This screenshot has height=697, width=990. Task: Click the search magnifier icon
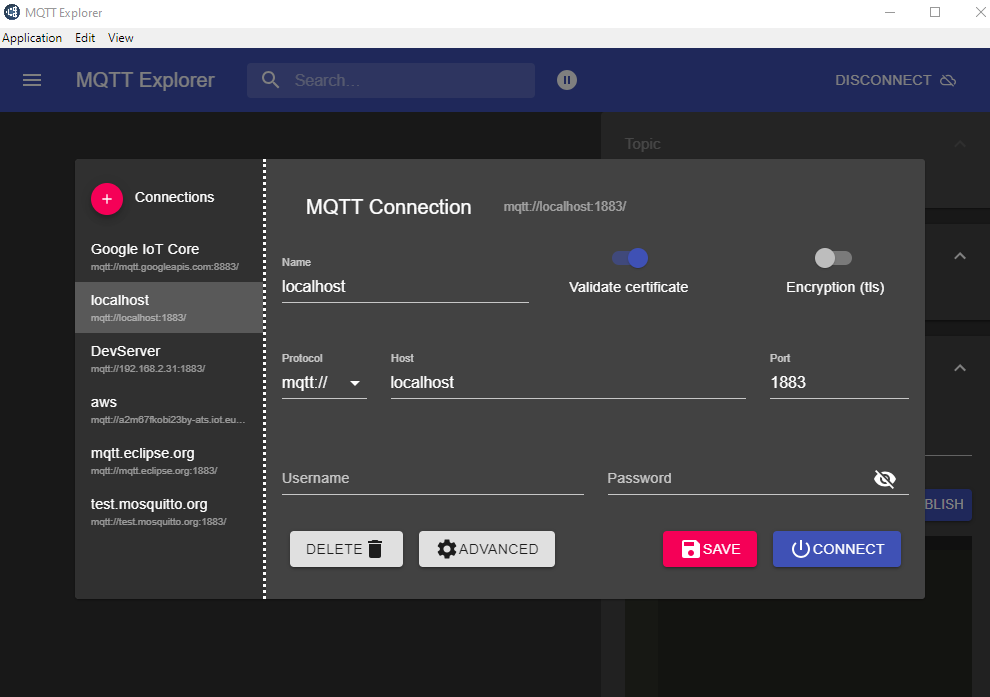coord(269,80)
